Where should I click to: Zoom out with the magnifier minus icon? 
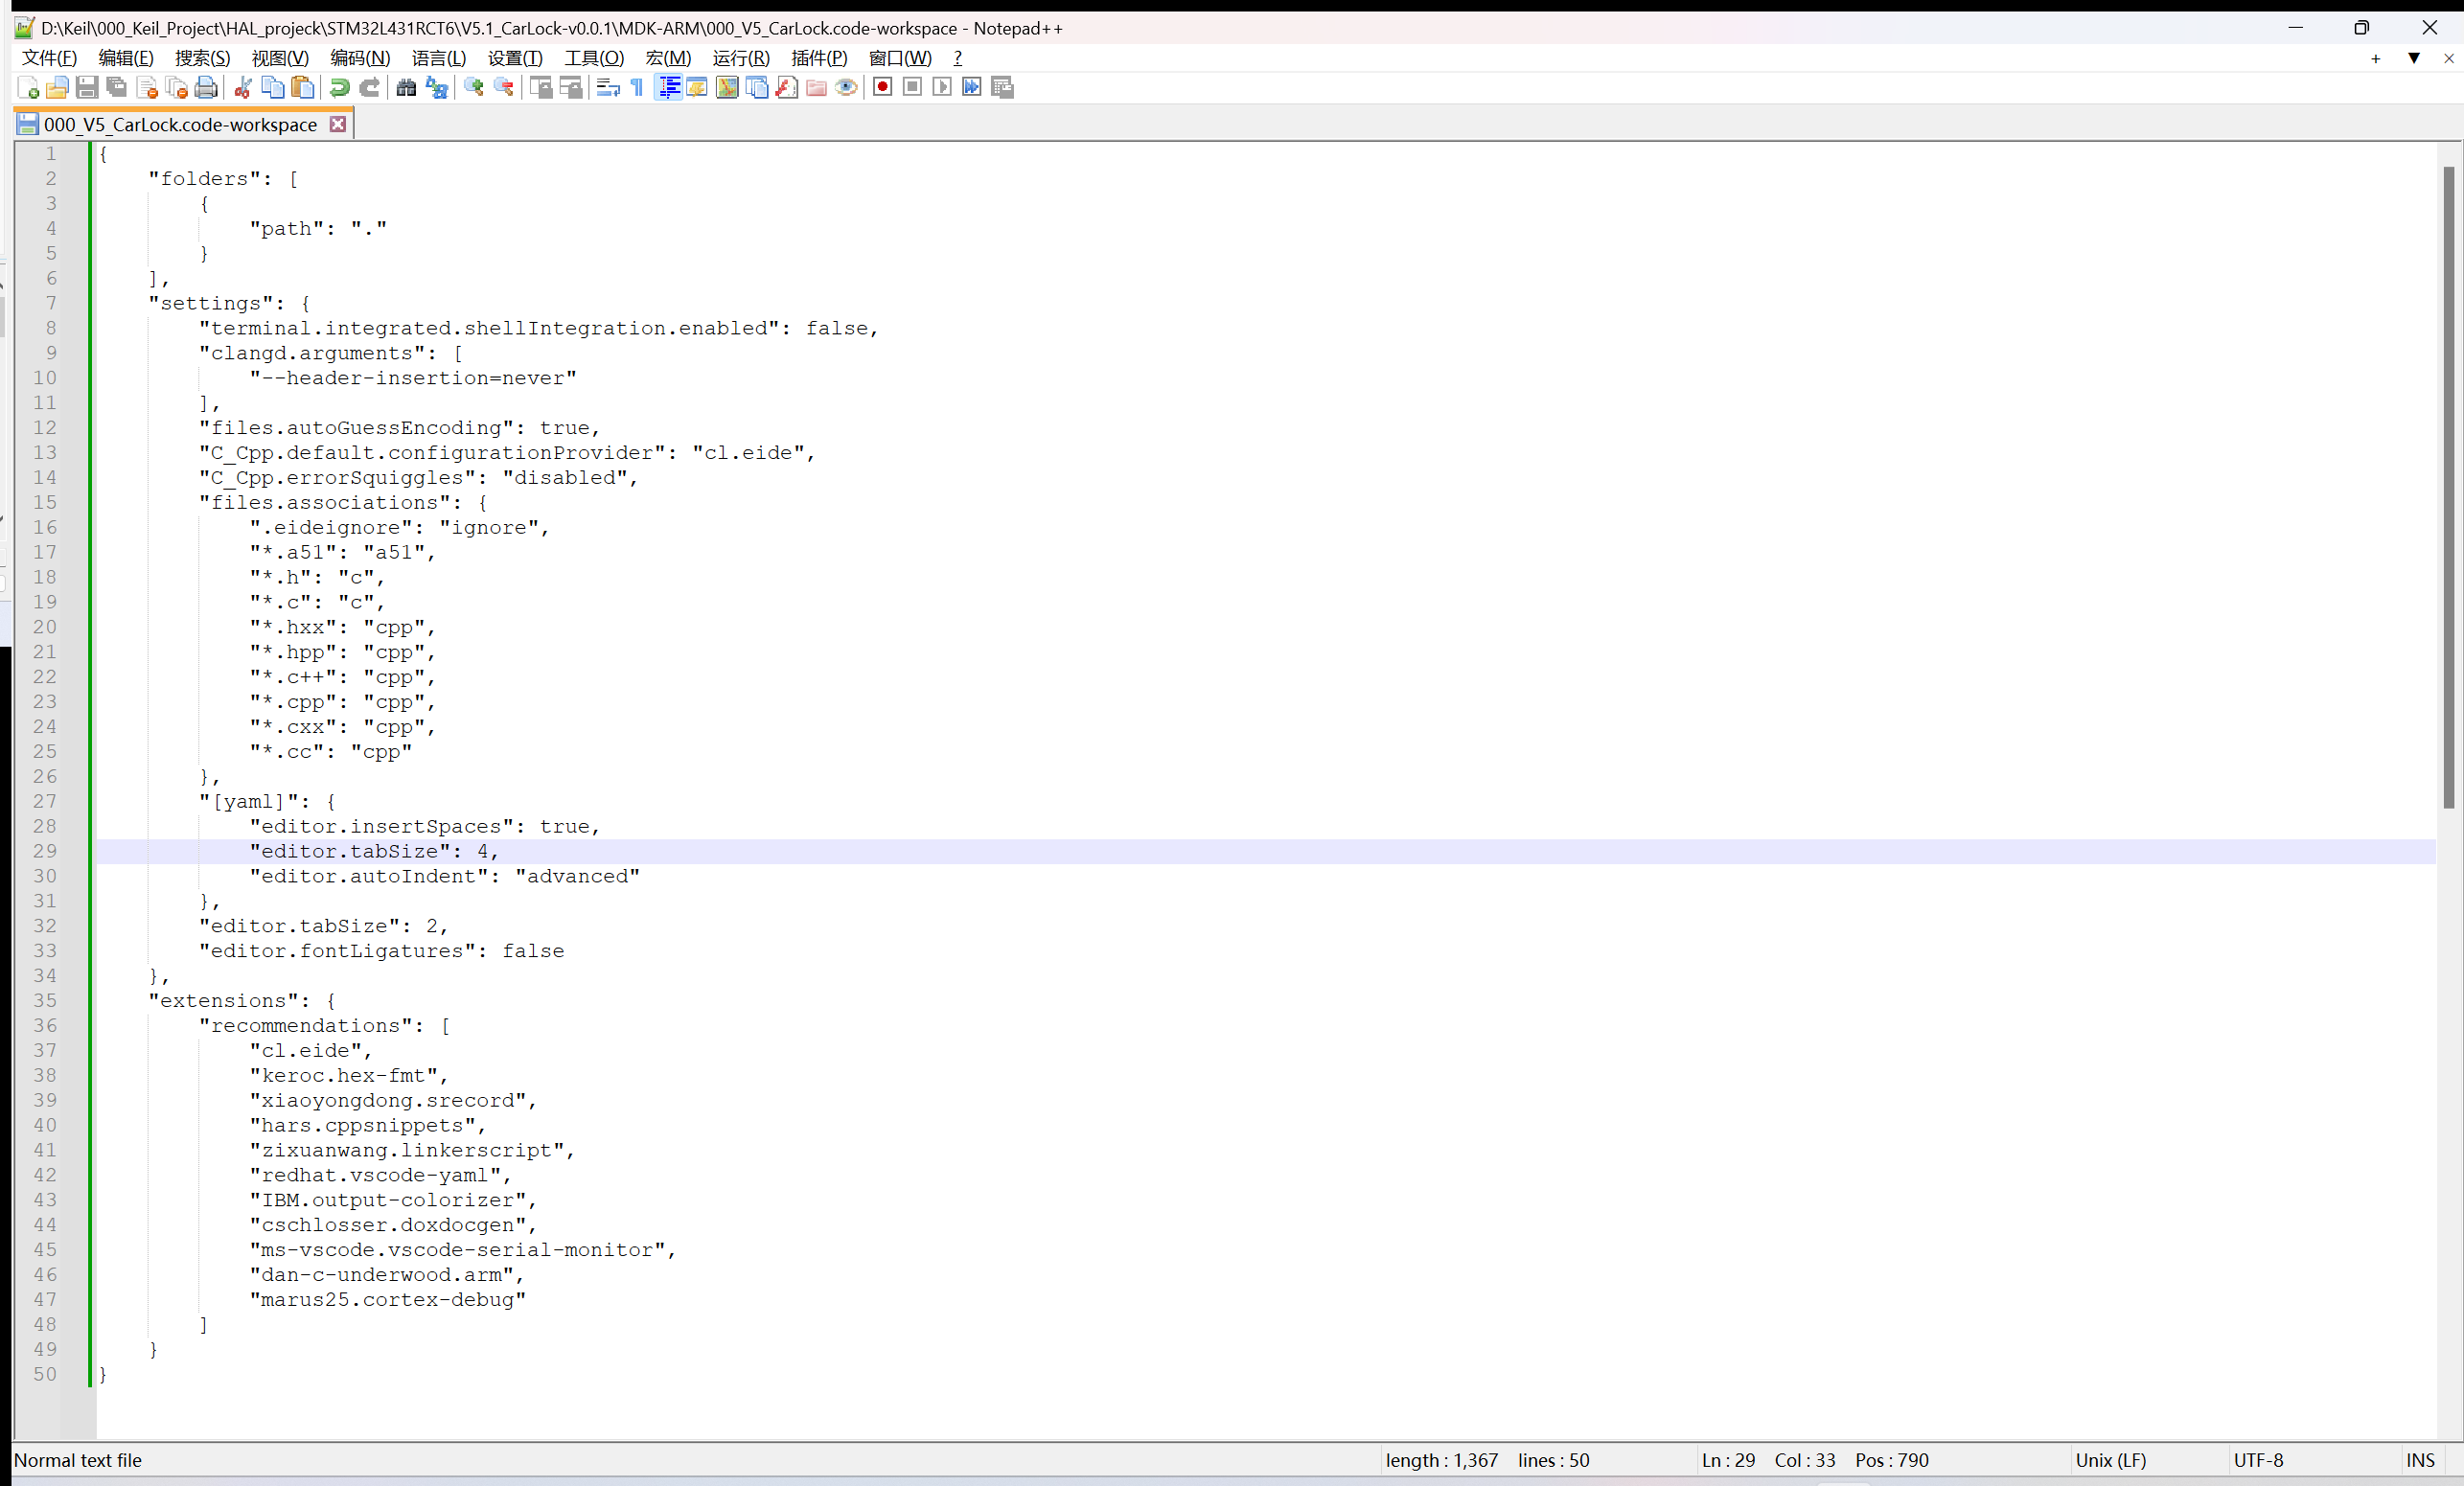tap(504, 88)
